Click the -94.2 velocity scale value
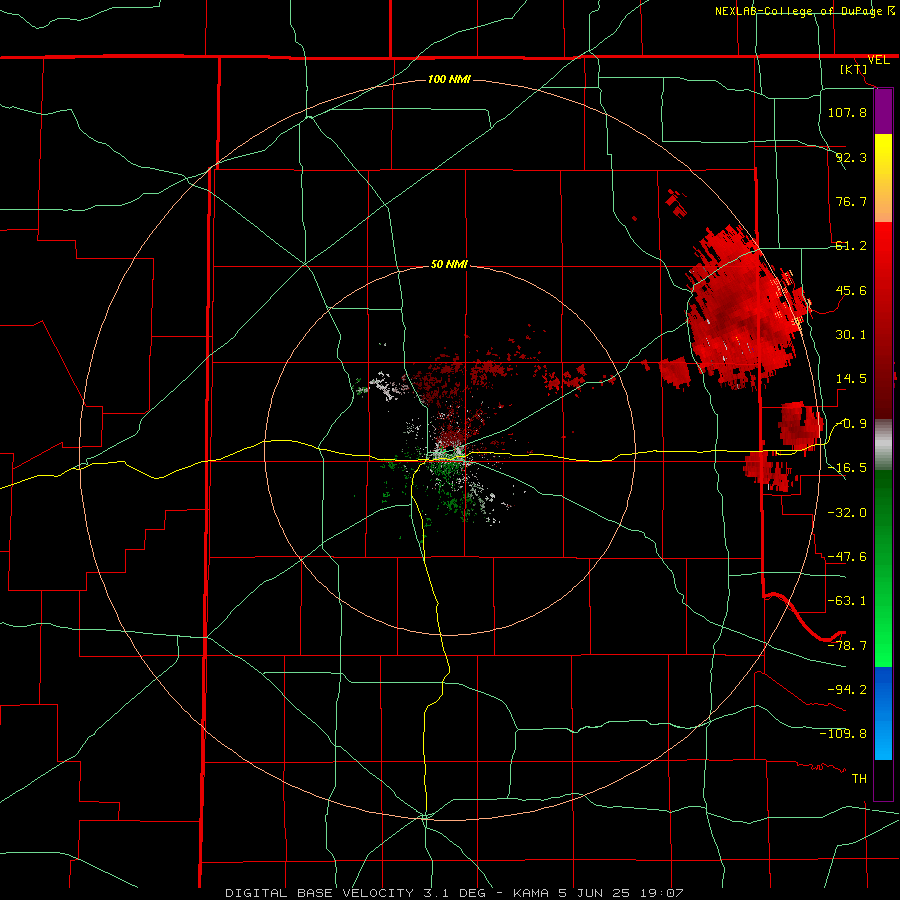Screen dimensions: 900x900 click(847, 690)
